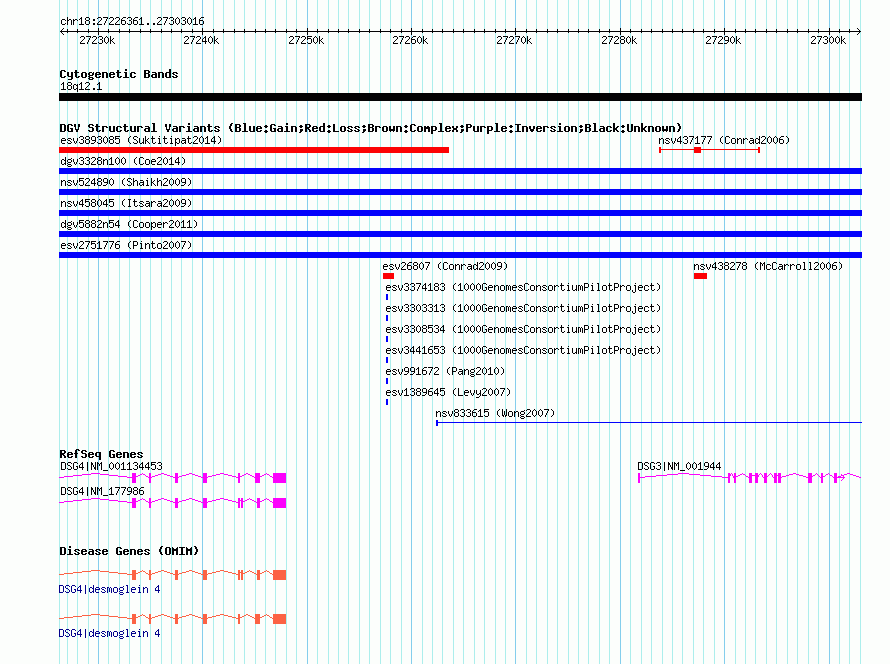Select the DSG4|NM_001134453 RefSeq gene model
This screenshot has width=890, height=664.
(x=173, y=478)
